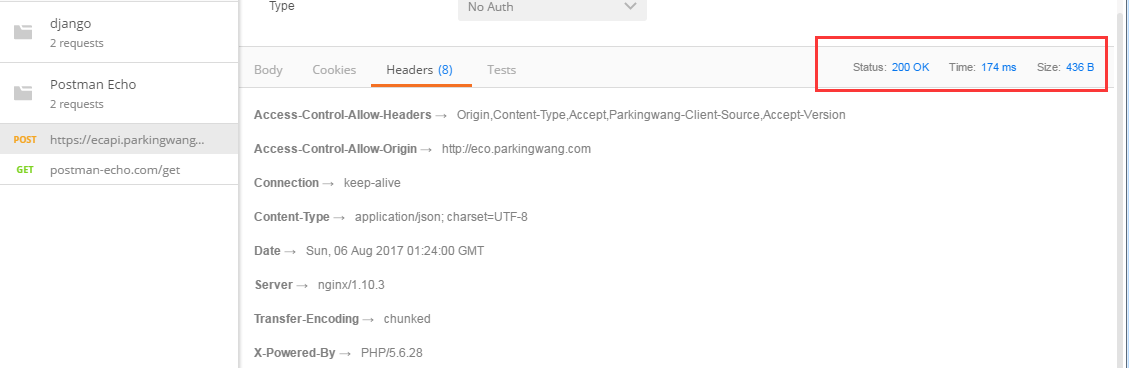Click the Access-Control-Allow-Headers header name
The width and height of the screenshot is (1129, 368).
343,115
